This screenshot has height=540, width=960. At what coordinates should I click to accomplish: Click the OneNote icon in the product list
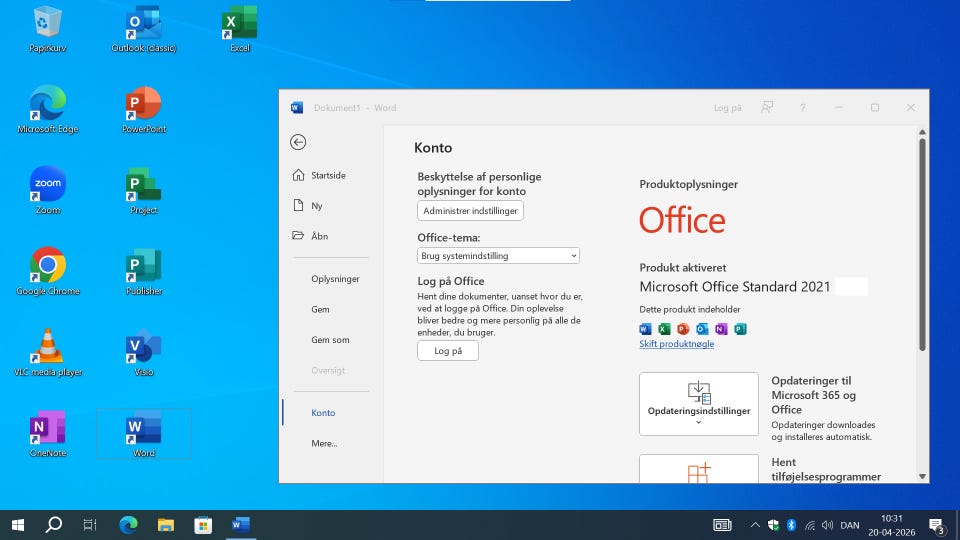(x=721, y=329)
